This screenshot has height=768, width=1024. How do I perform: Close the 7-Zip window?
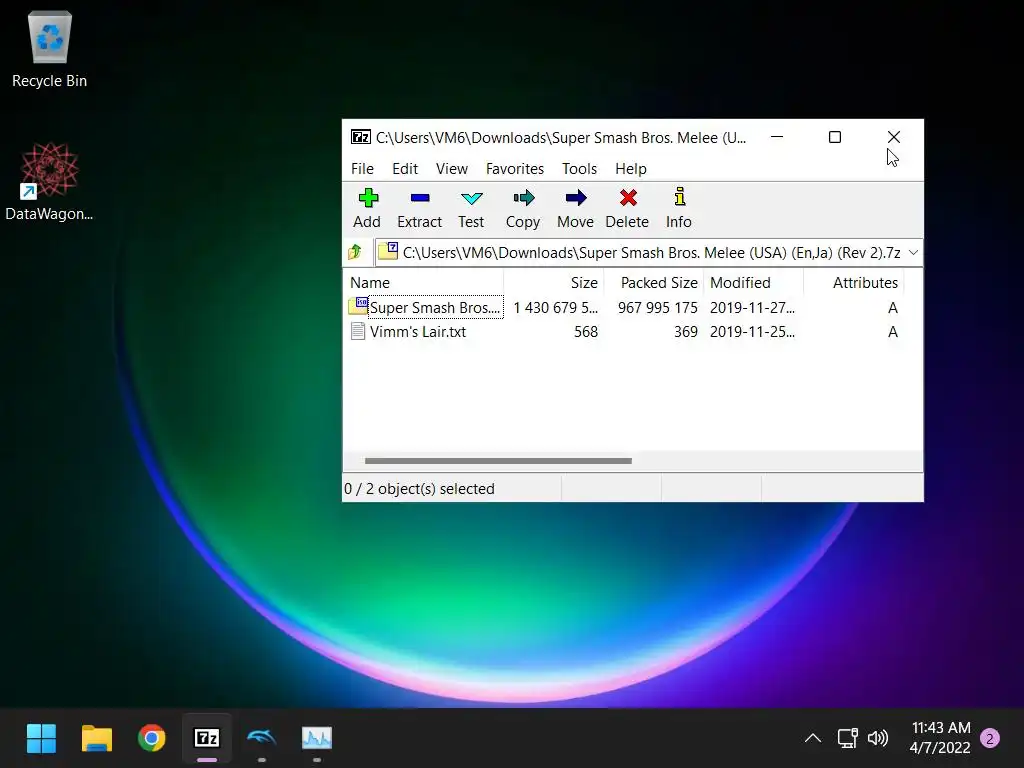894,137
